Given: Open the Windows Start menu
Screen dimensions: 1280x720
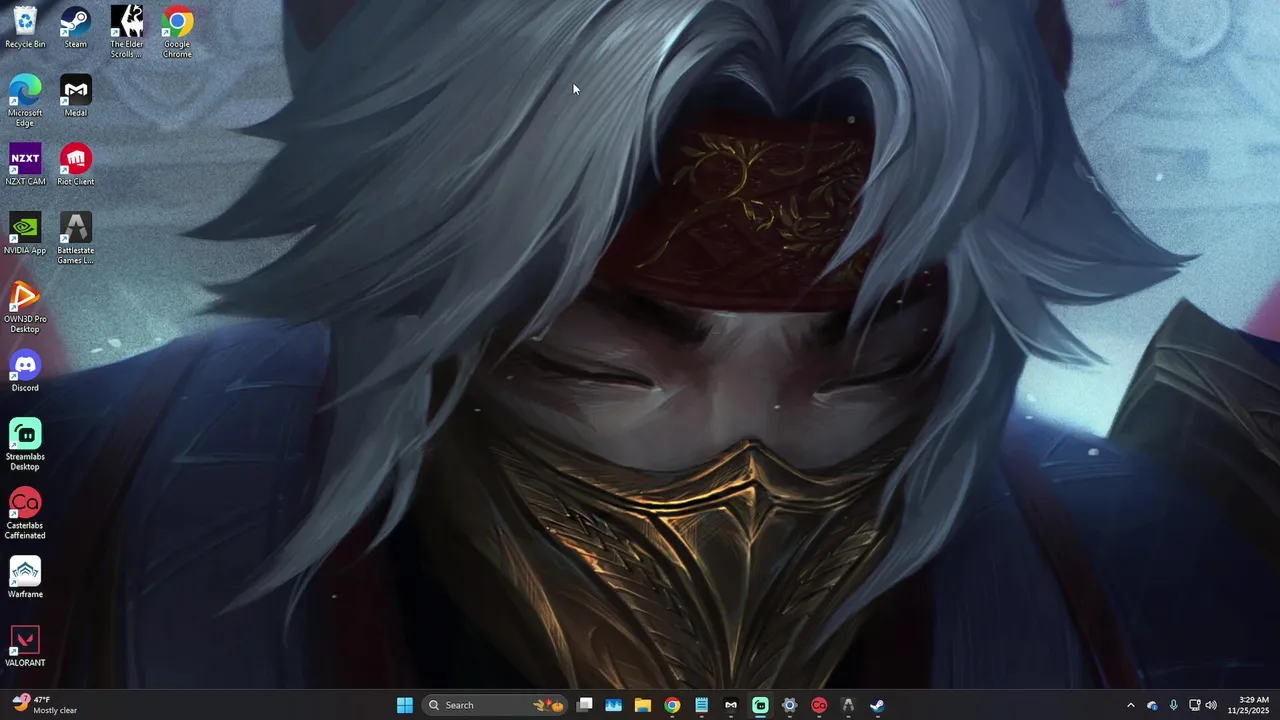Looking at the screenshot, I should (x=405, y=705).
